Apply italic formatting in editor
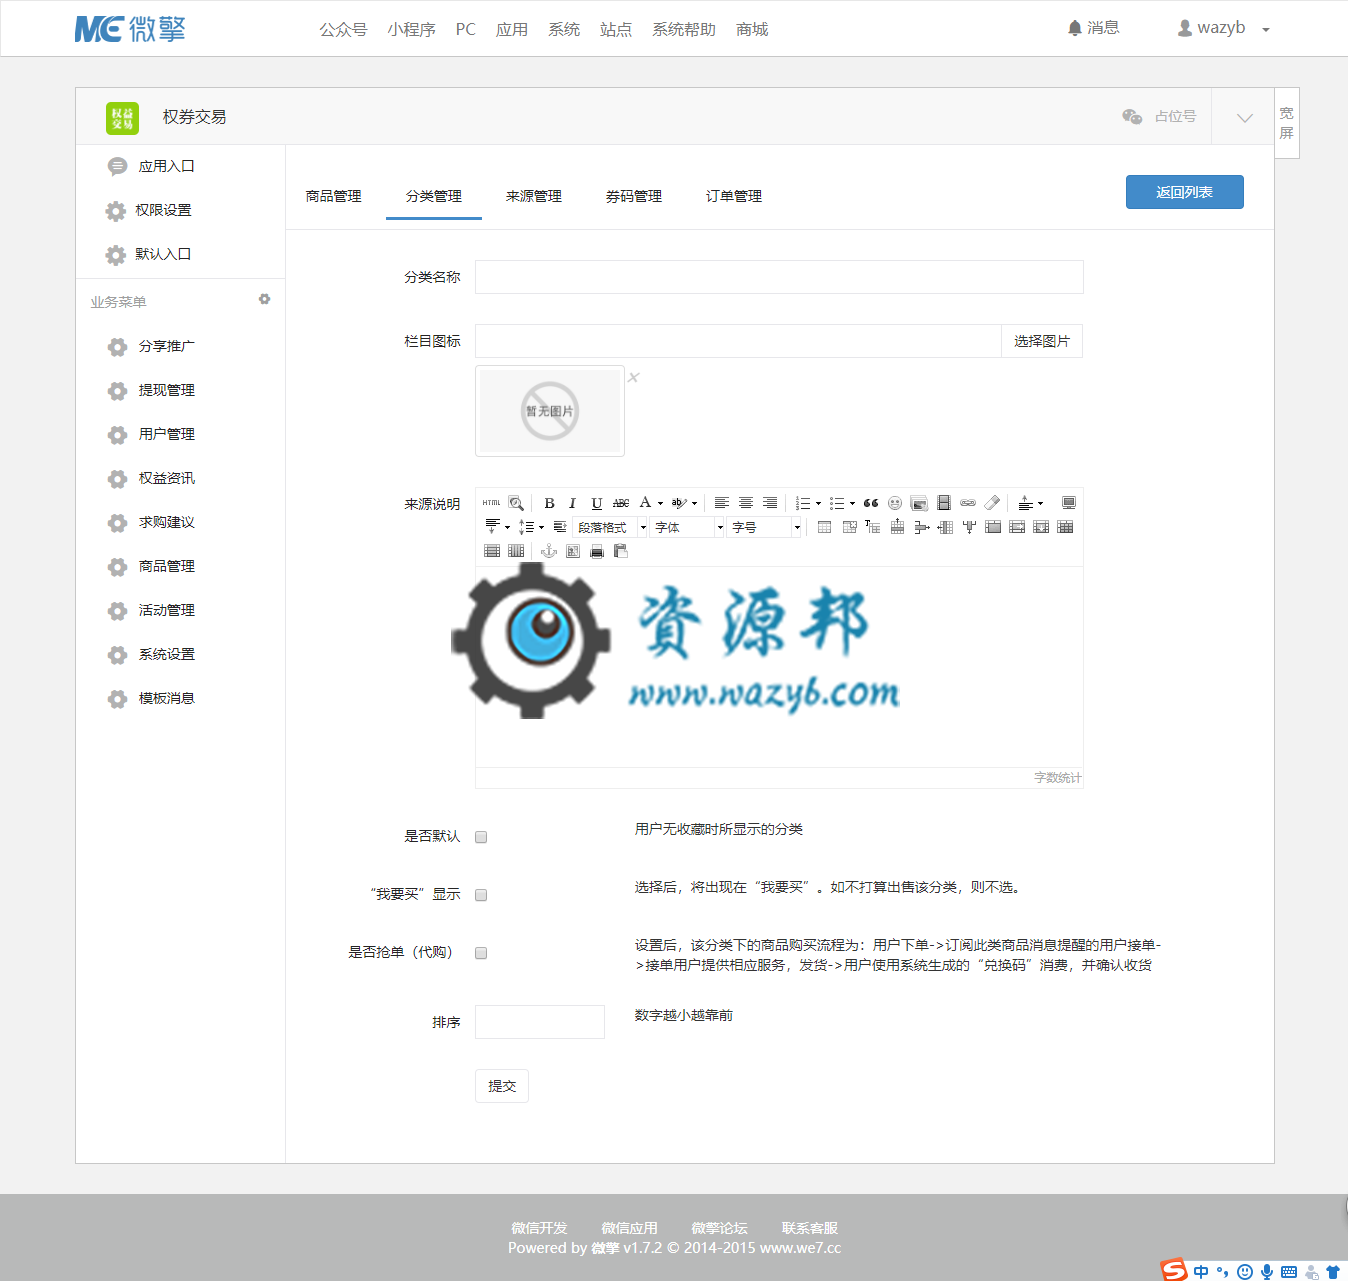 572,503
